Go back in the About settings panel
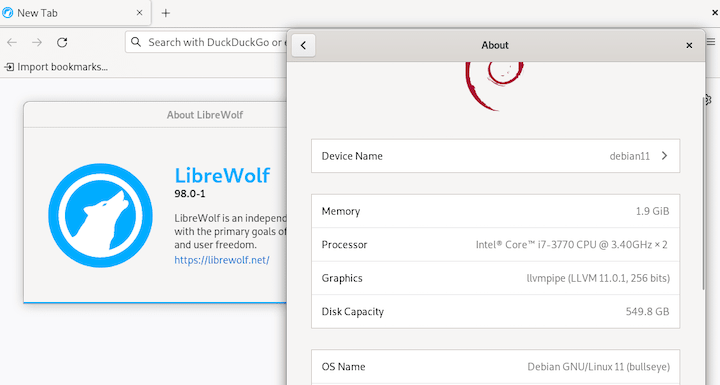This screenshot has width=720, height=385. [x=303, y=45]
